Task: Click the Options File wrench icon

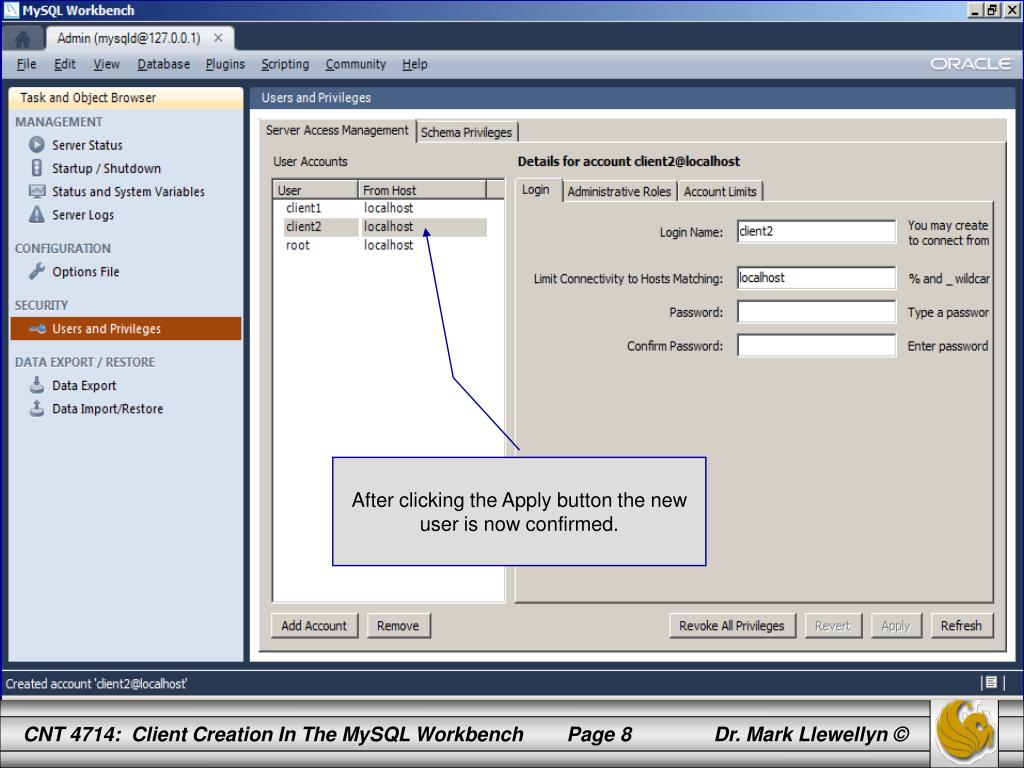Action: click(x=37, y=271)
